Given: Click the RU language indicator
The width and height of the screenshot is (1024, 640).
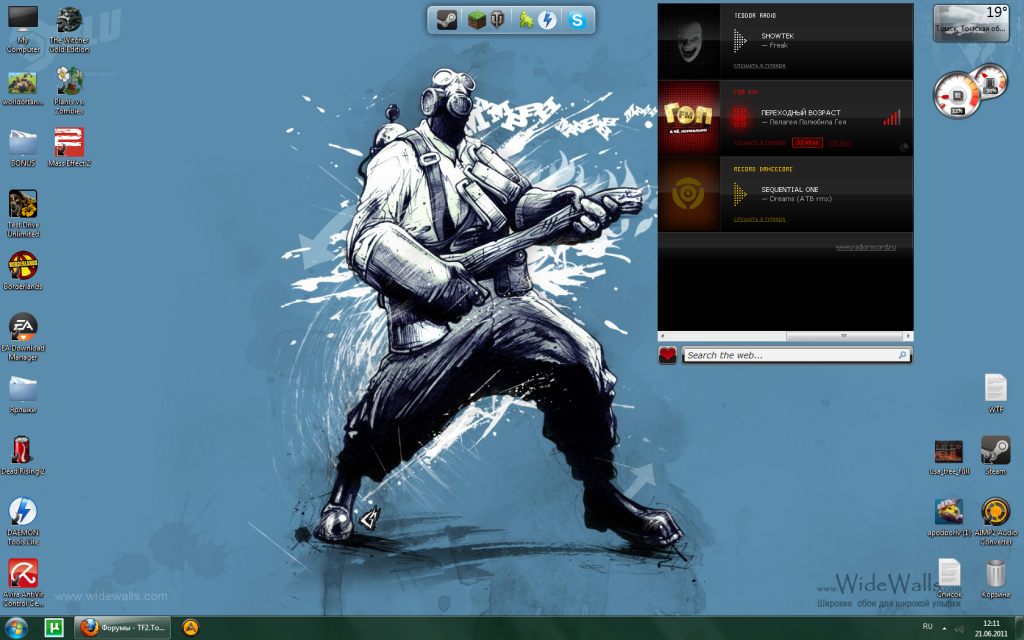Looking at the screenshot, I should (927, 626).
